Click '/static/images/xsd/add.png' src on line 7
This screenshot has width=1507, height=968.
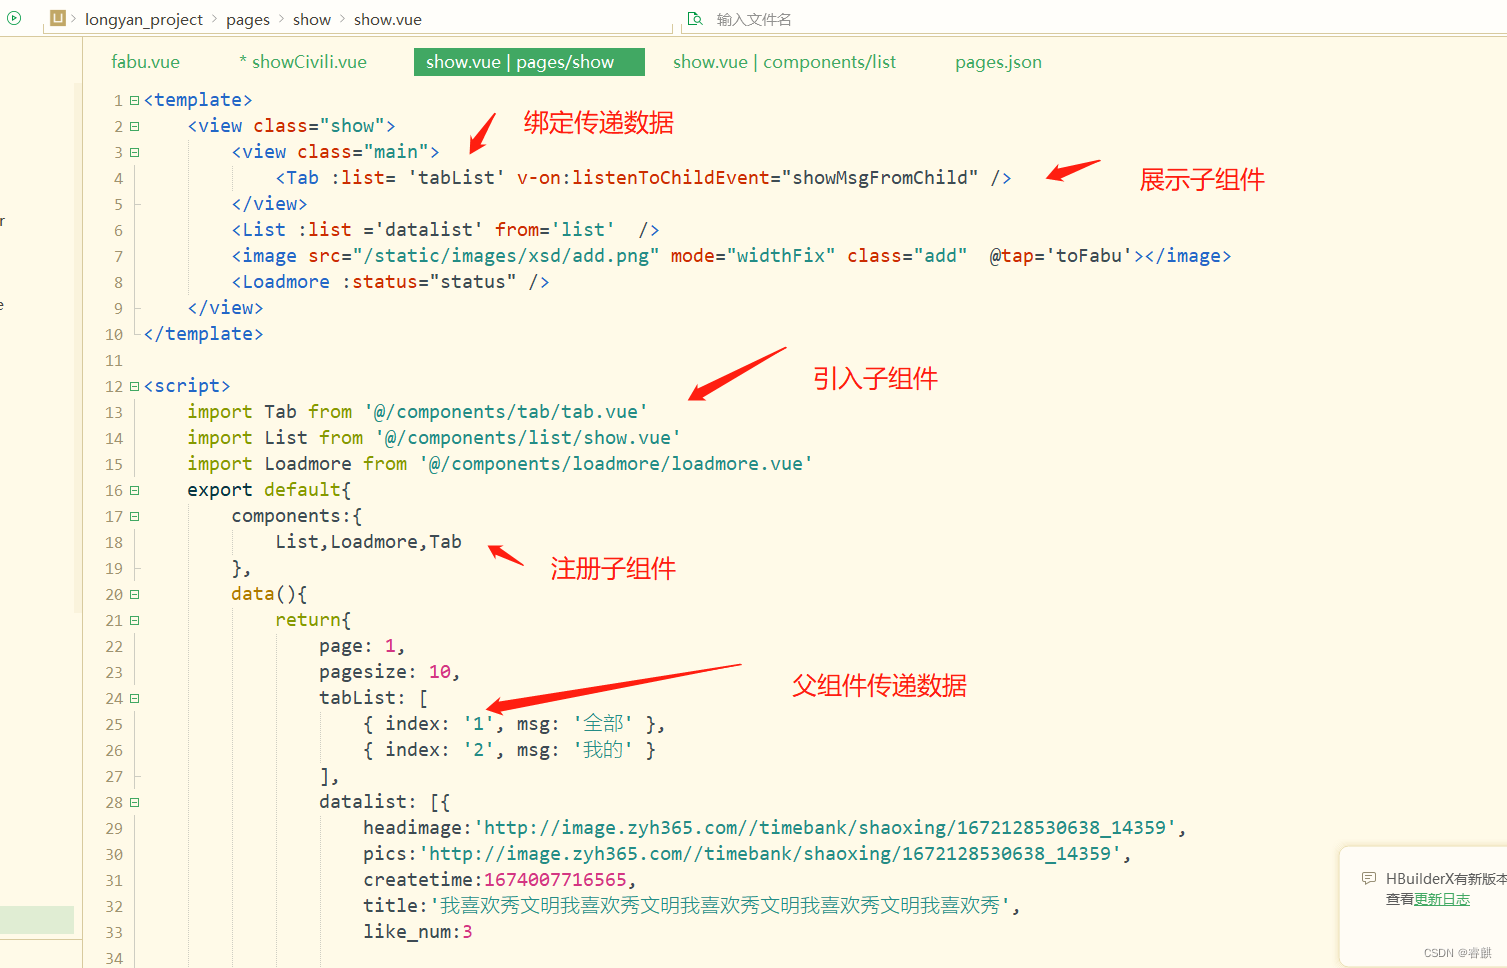click(x=506, y=256)
